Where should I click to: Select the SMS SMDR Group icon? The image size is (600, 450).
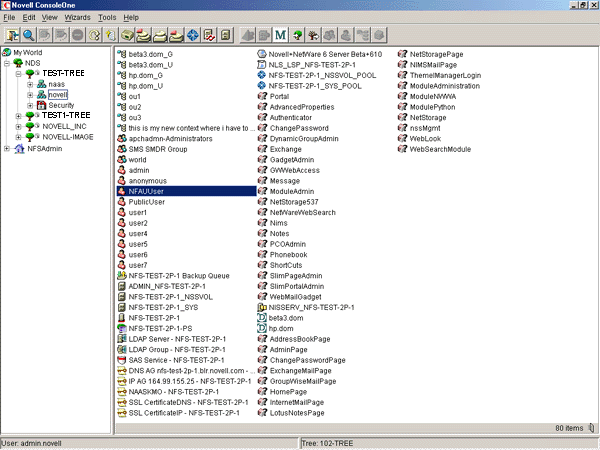coord(120,149)
